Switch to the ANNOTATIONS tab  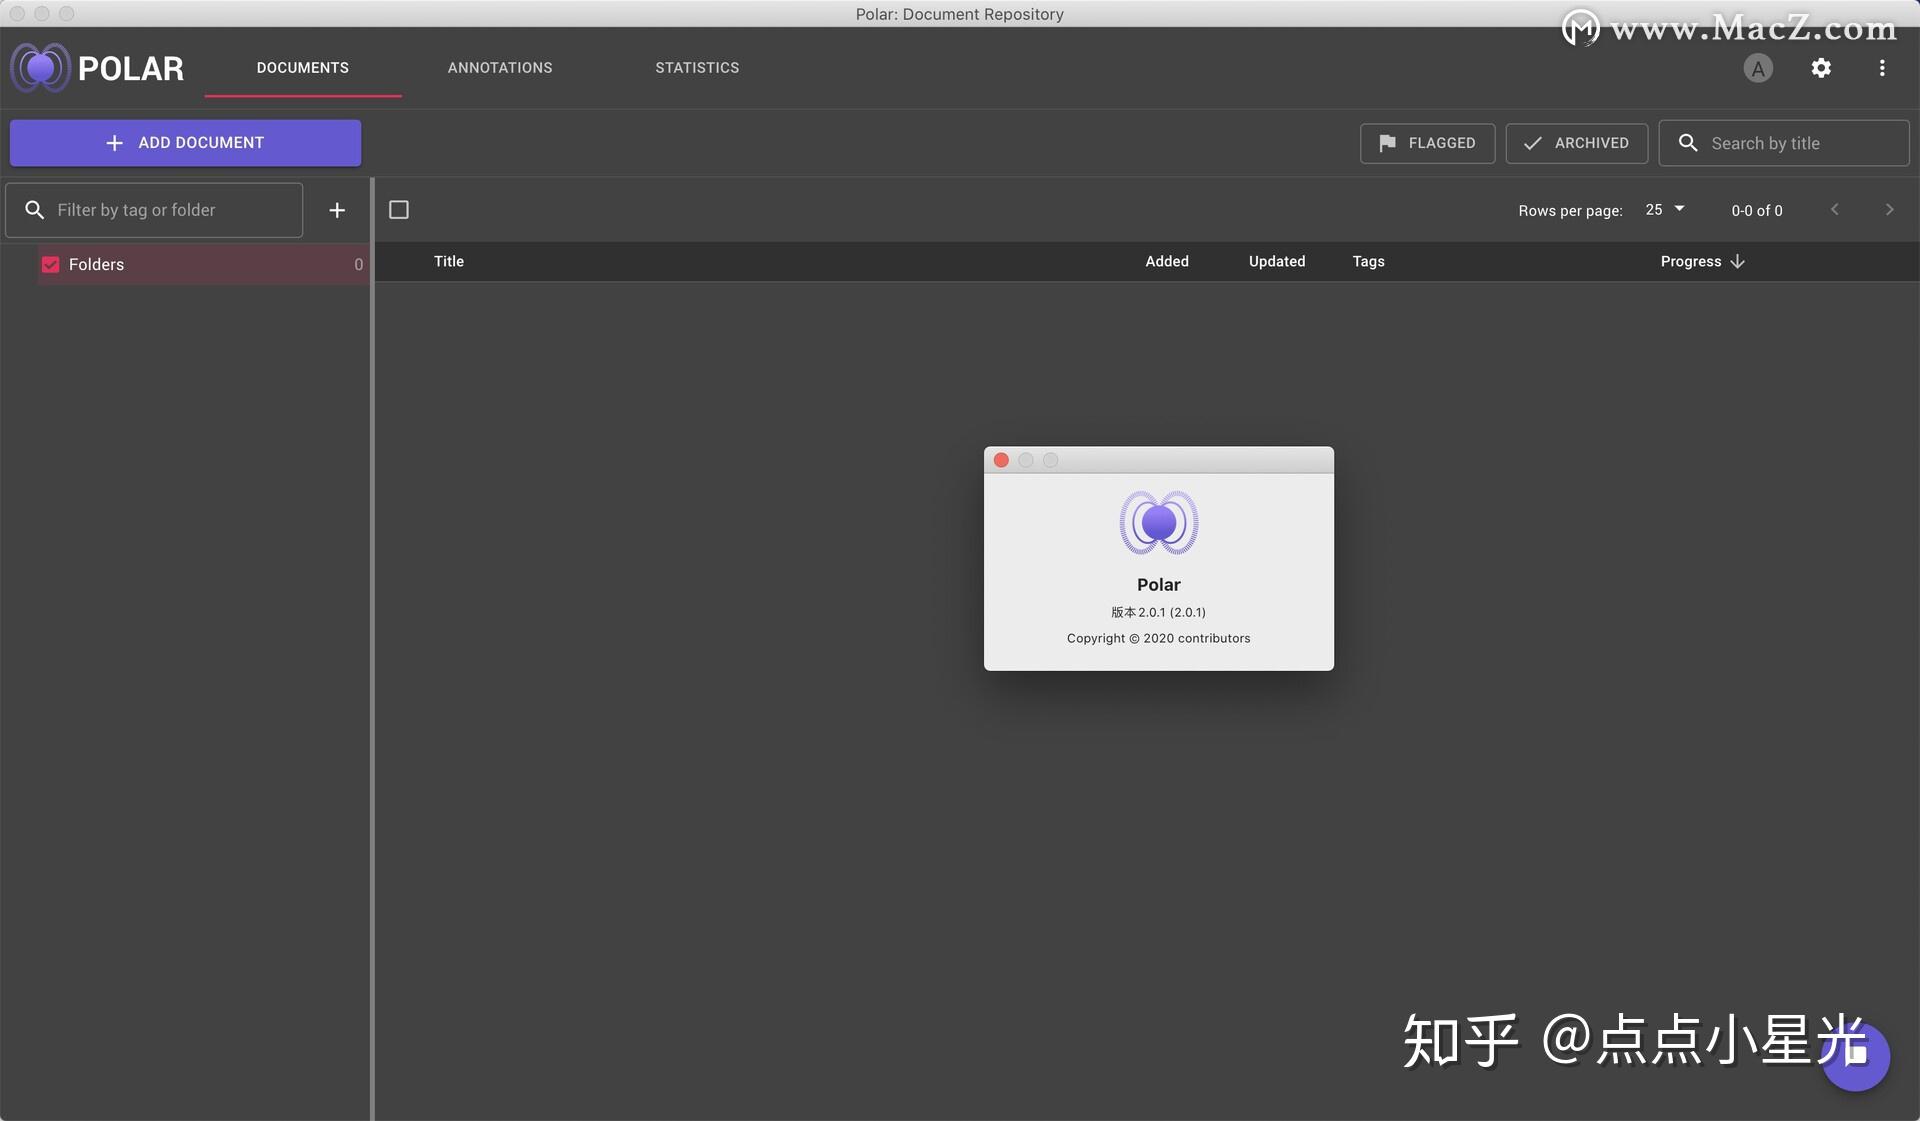click(500, 67)
